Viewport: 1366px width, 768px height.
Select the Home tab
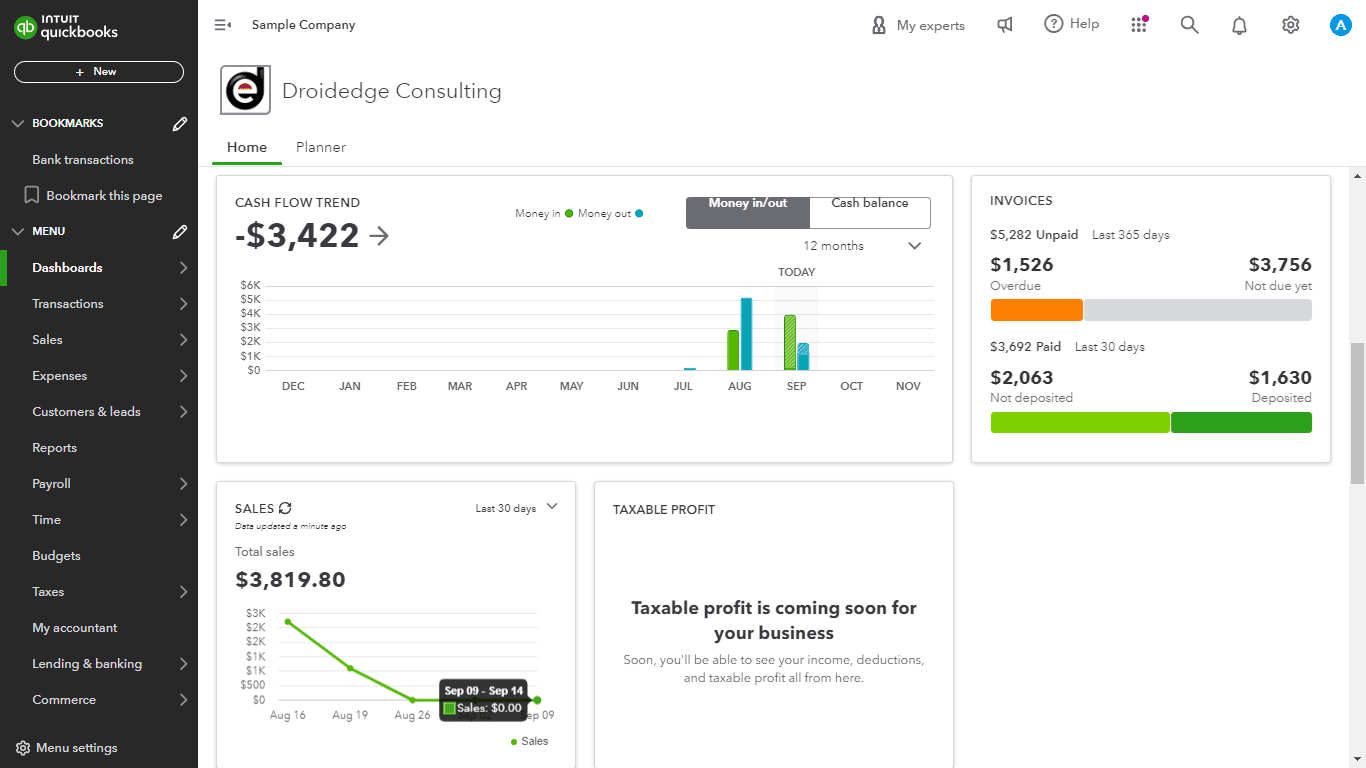click(x=247, y=147)
